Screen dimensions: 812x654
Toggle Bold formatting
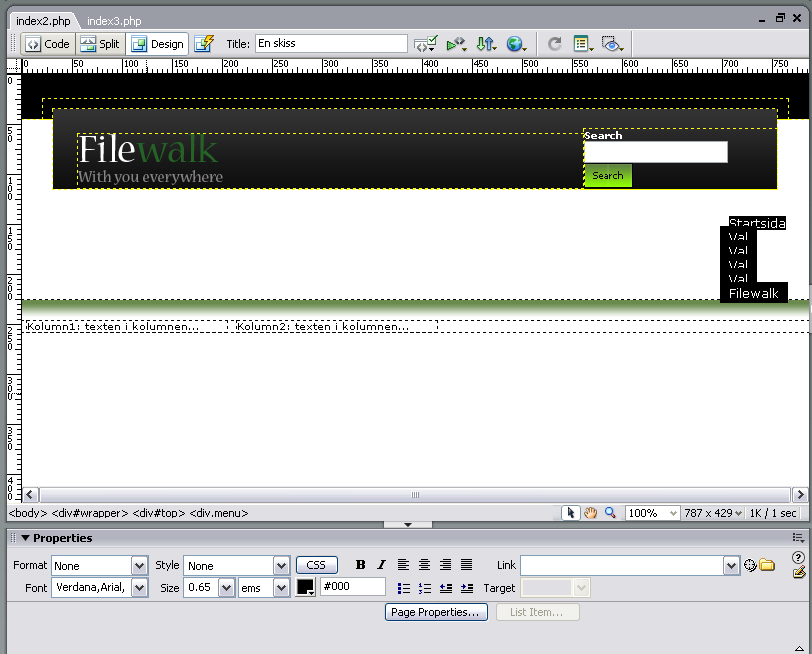[360, 565]
